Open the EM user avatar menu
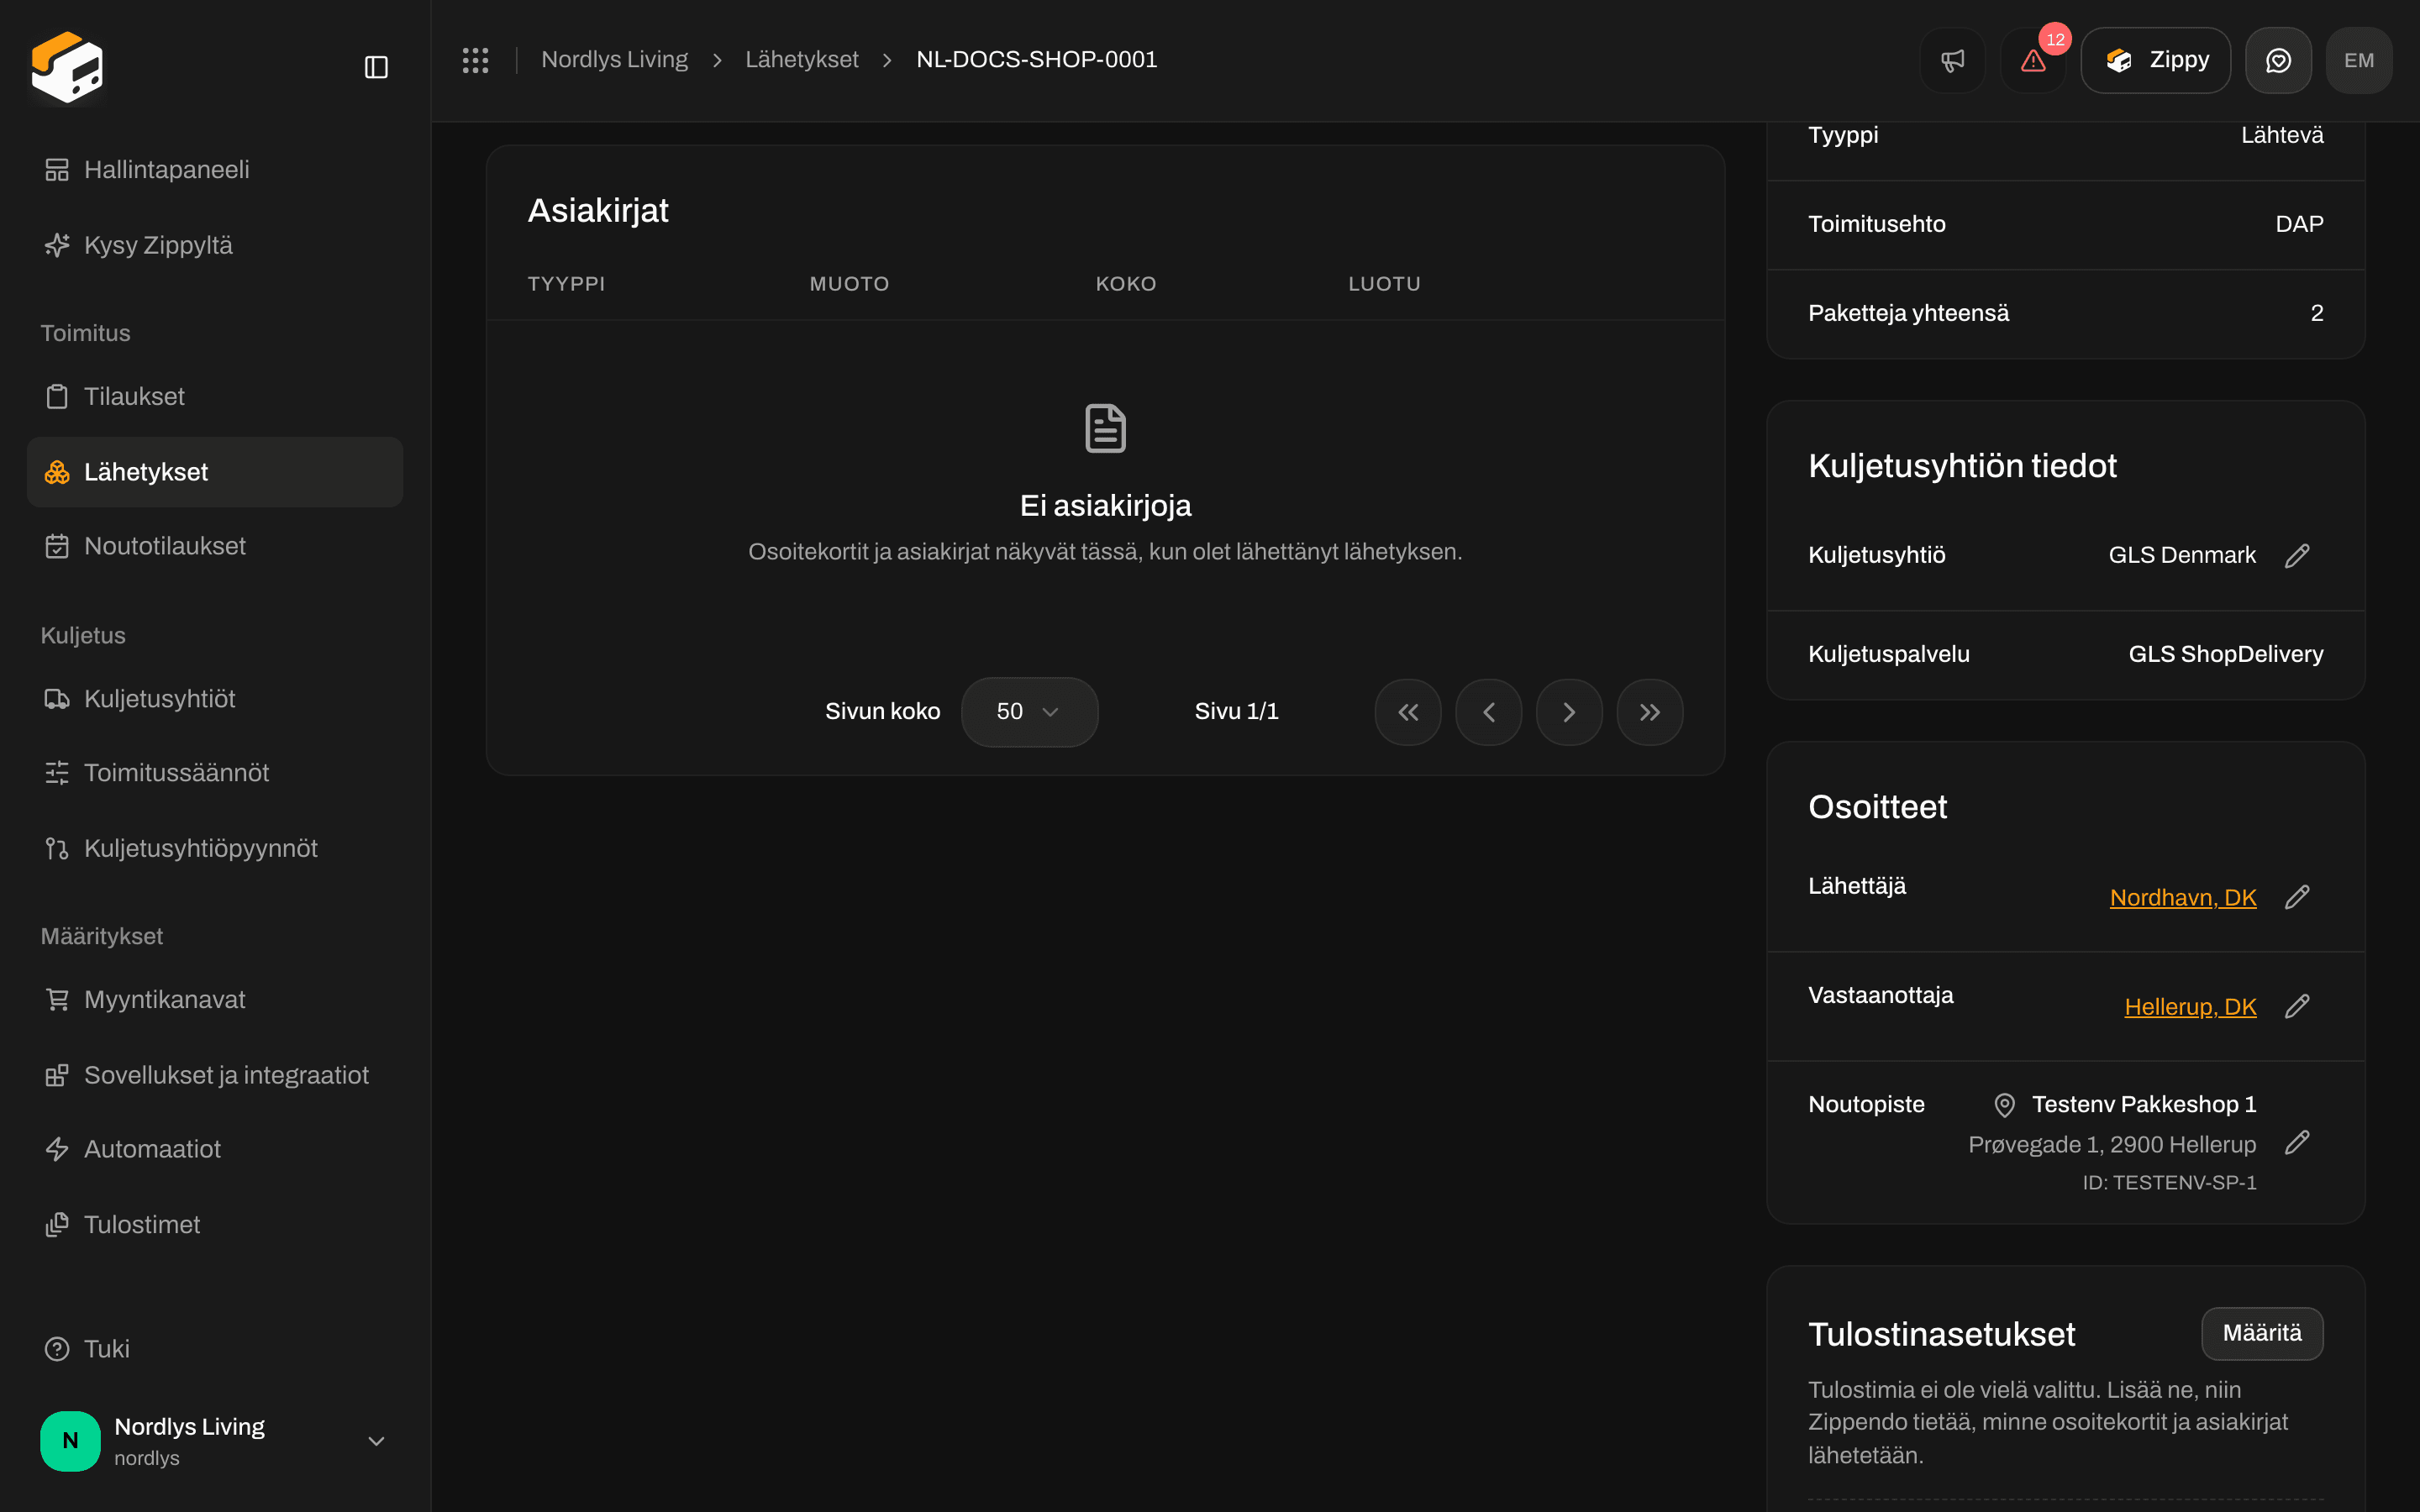The width and height of the screenshot is (2420, 1512). coord(2359,60)
